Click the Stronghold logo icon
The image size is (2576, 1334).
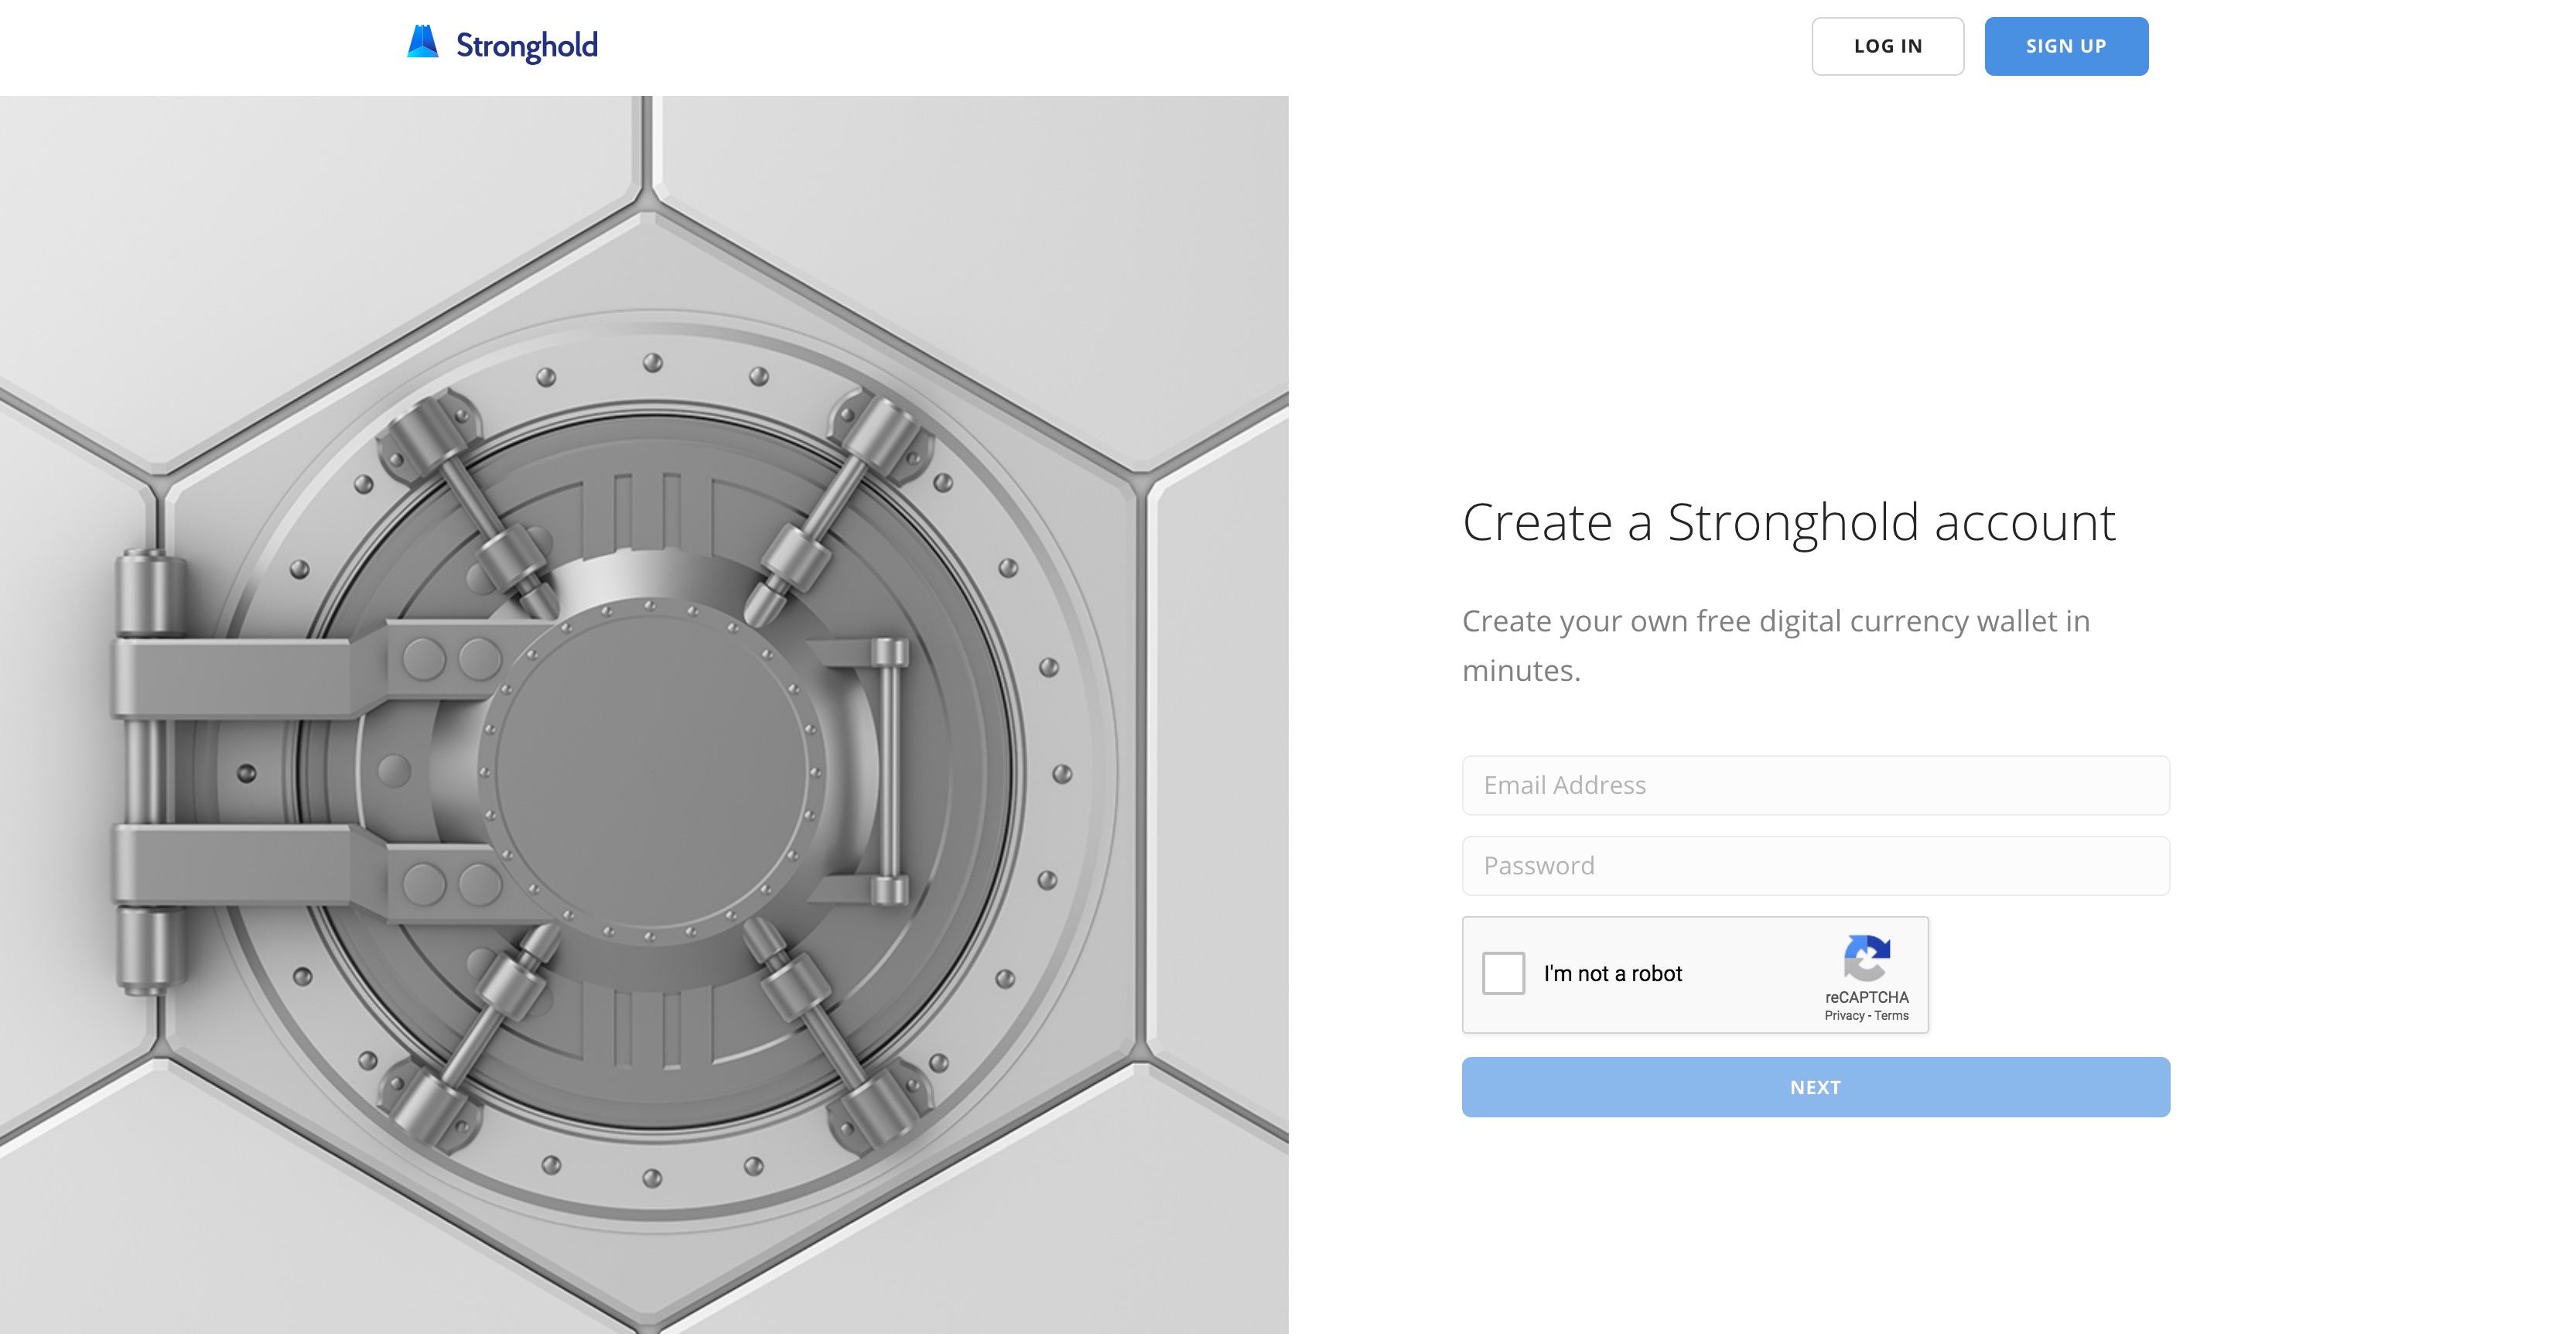422,42
